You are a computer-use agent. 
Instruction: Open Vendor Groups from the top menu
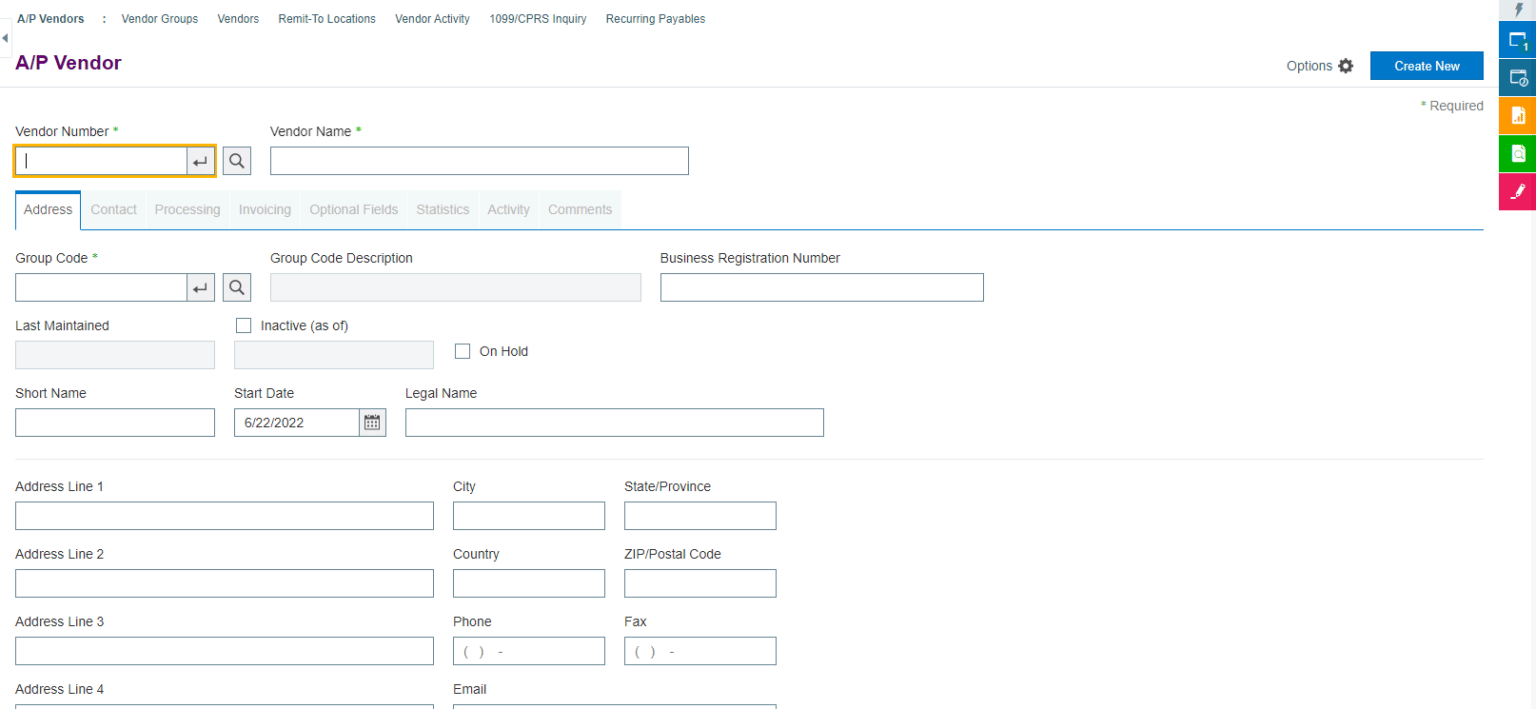[x=159, y=18]
